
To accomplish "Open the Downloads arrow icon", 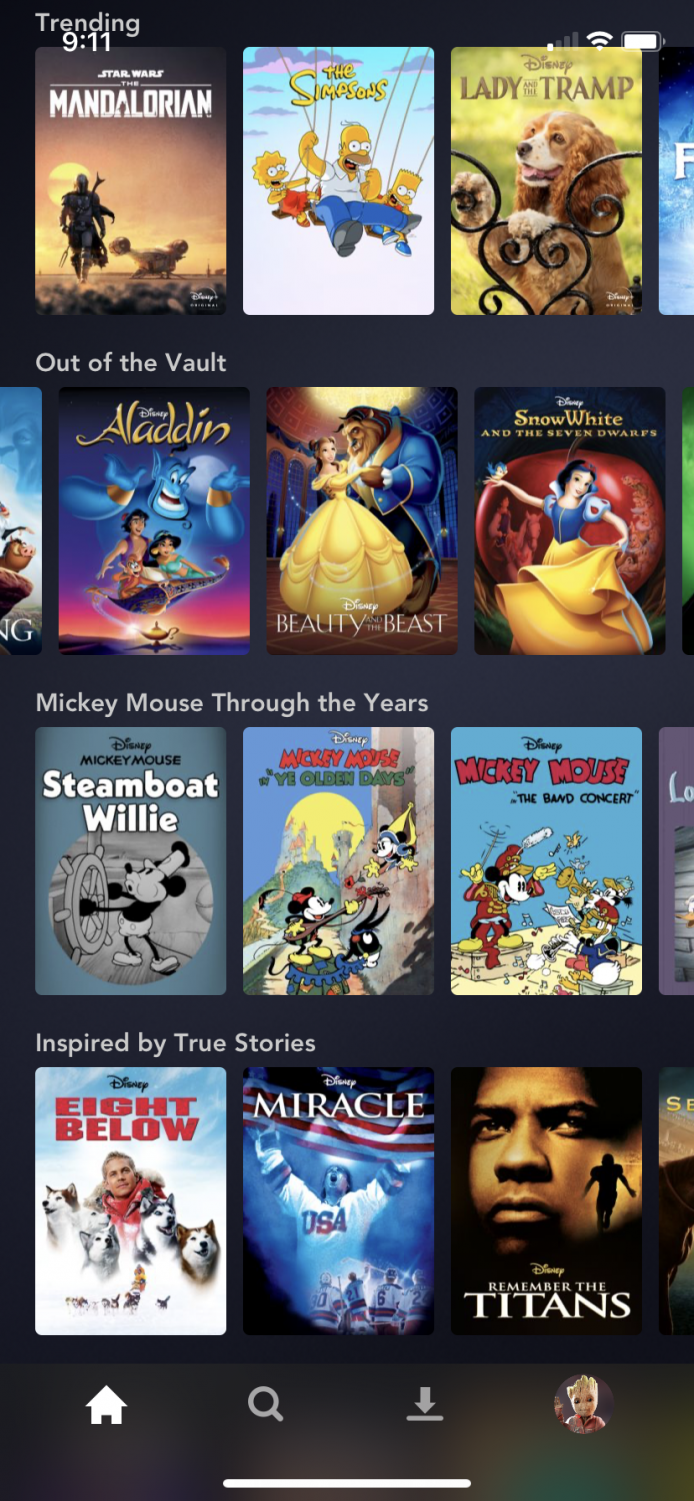I will click(x=424, y=1404).
